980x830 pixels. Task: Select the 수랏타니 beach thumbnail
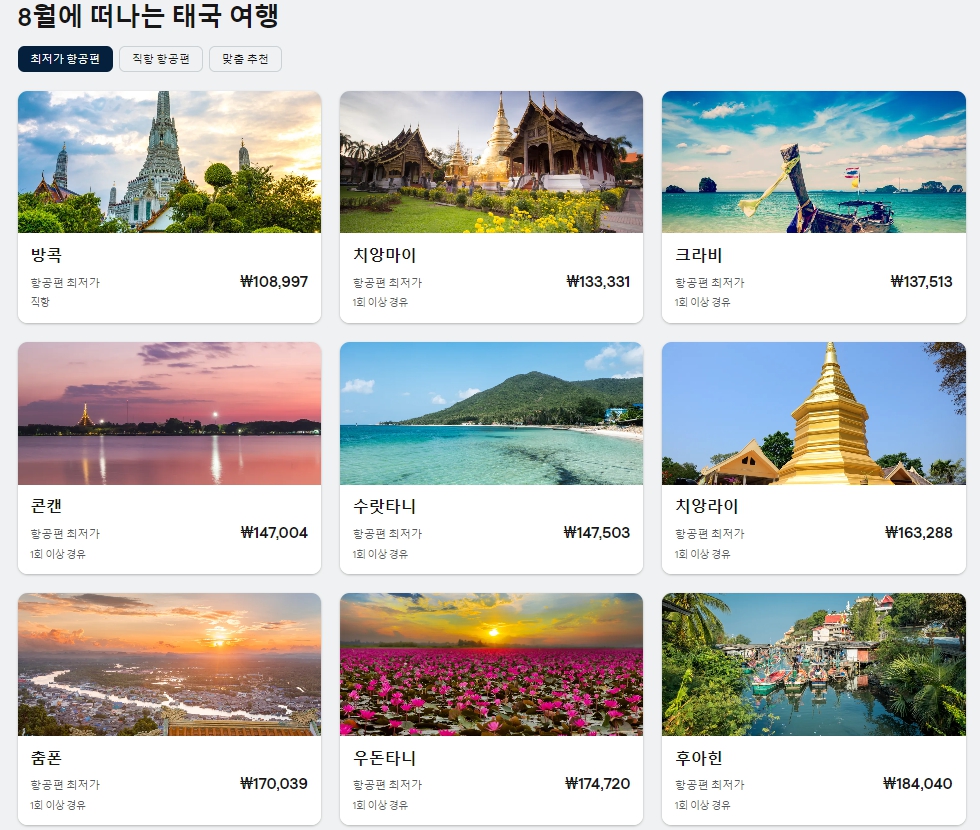point(491,413)
